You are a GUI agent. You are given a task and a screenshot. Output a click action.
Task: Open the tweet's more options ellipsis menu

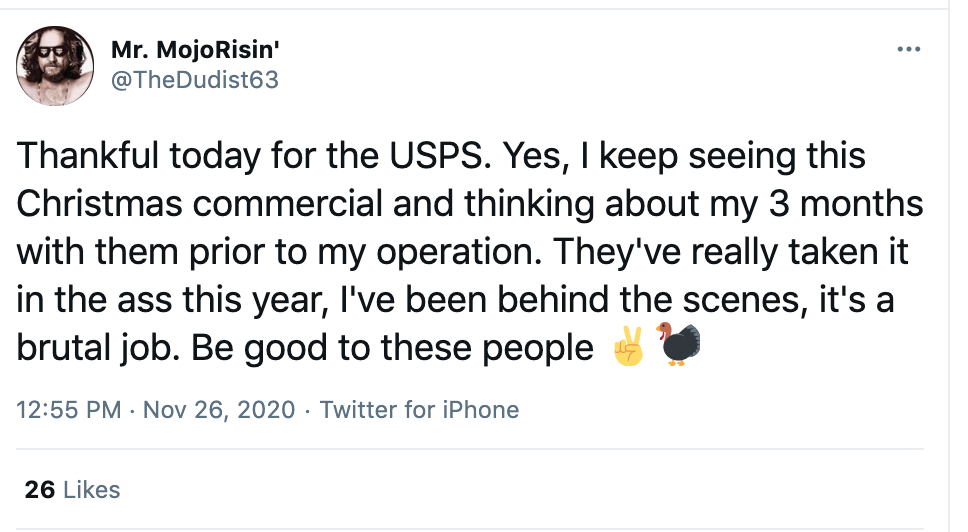(908, 48)
